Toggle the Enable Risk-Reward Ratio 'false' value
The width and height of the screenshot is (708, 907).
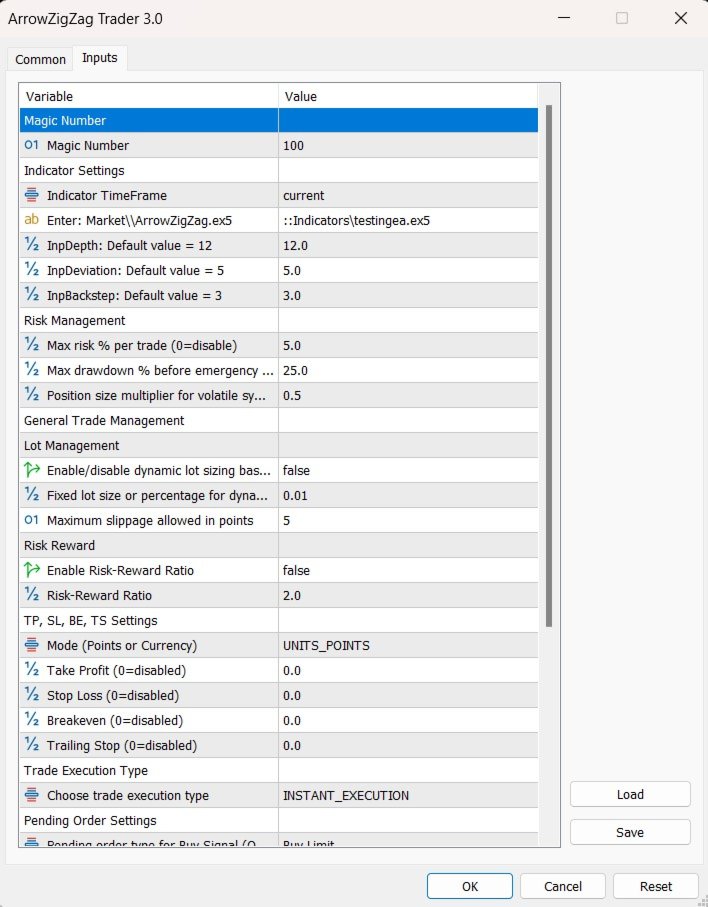[x=408, y=570]
